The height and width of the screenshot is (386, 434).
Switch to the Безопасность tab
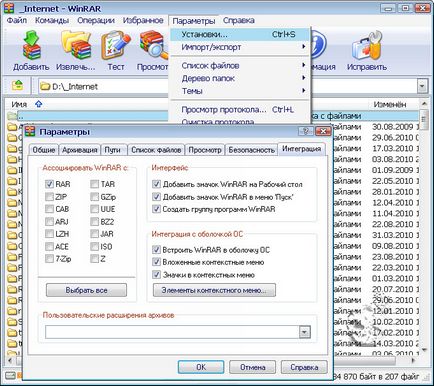pos(251,150)
